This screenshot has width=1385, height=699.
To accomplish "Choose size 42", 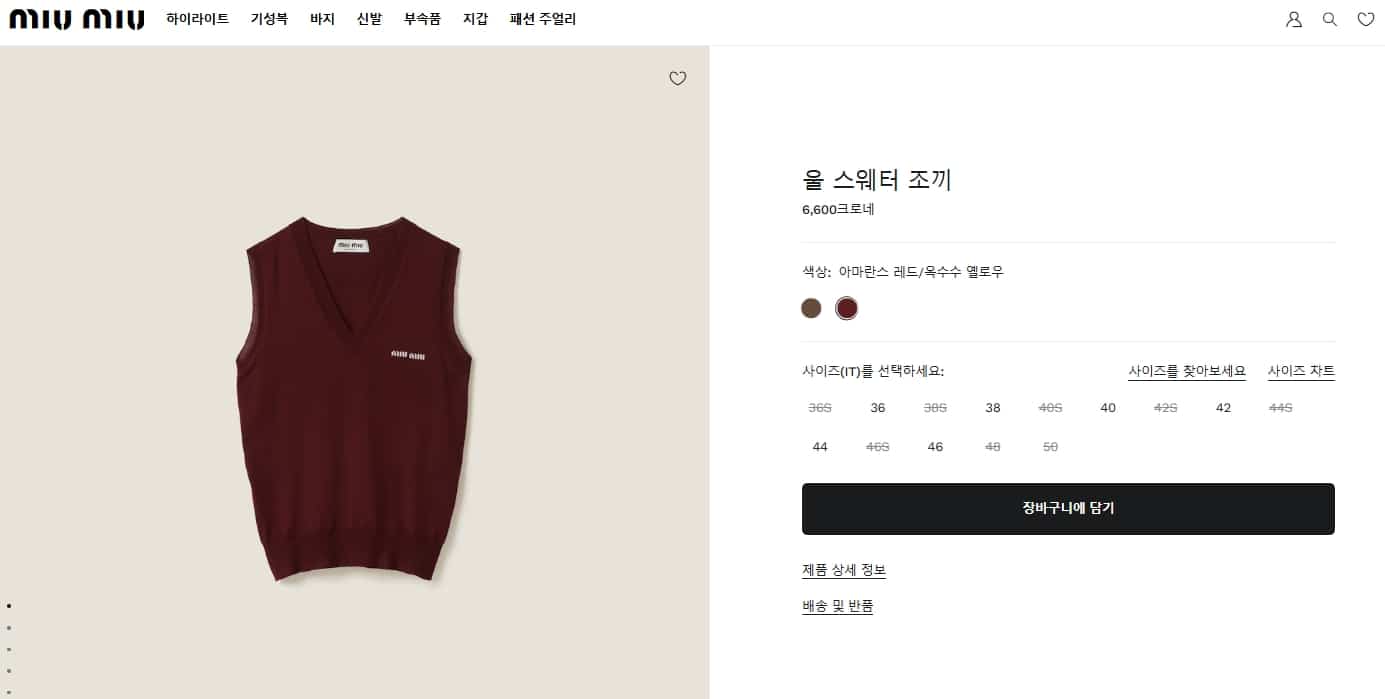I will point(1223,408).
